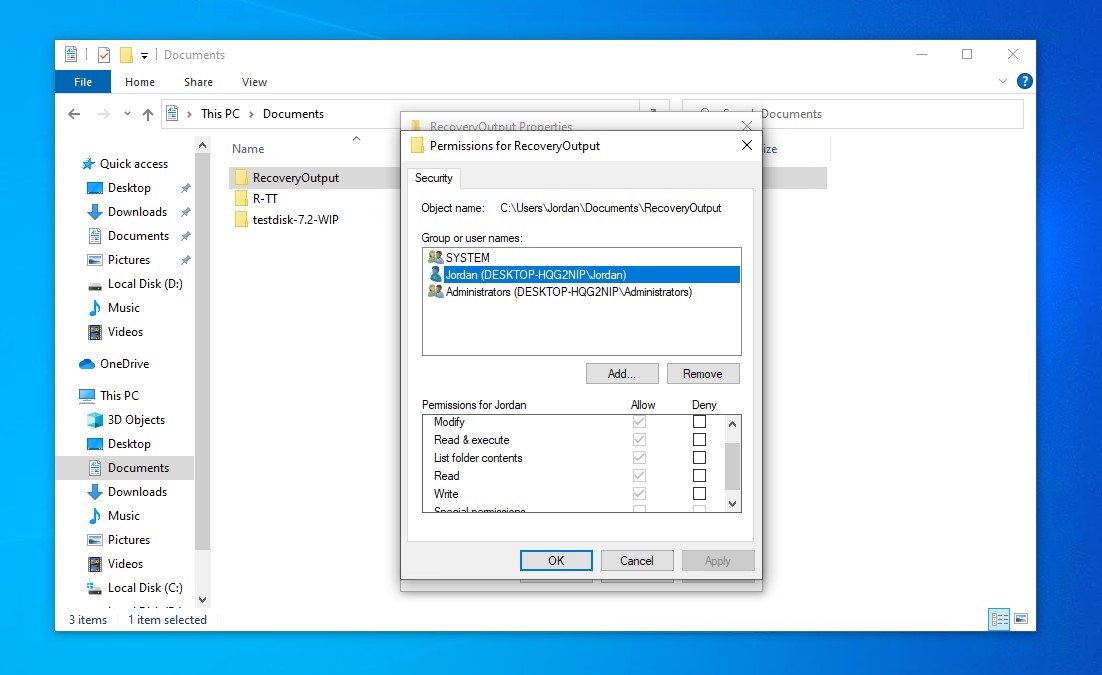Image resolution: width=1102 pixels, height=675 pixels.
Task: Click the blue Help question mark icon
Action: click(x=1024, y=81)
